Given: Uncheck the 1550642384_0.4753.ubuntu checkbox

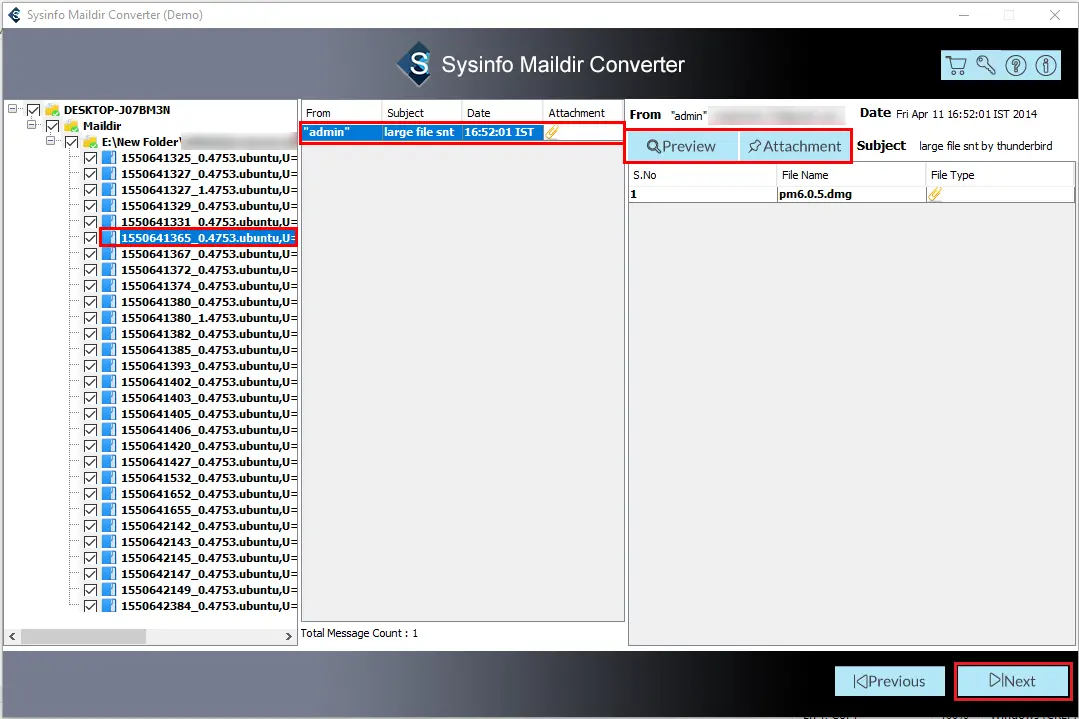Looking at the screenshot, I should (90, 606).
